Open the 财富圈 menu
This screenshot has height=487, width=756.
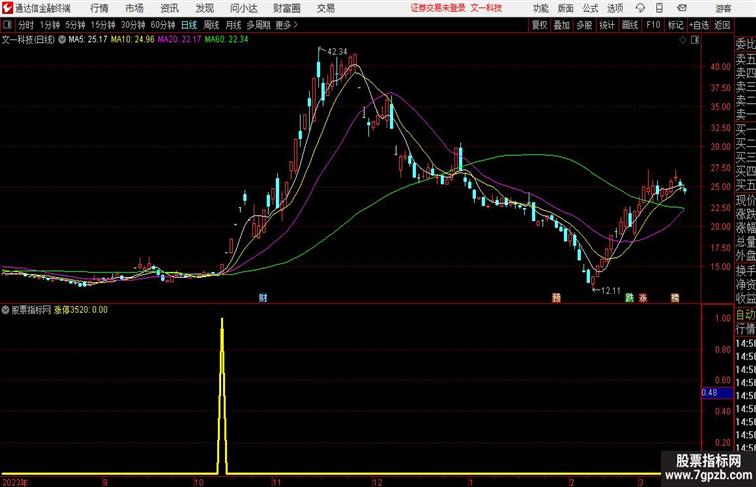(x=287, y=8)
